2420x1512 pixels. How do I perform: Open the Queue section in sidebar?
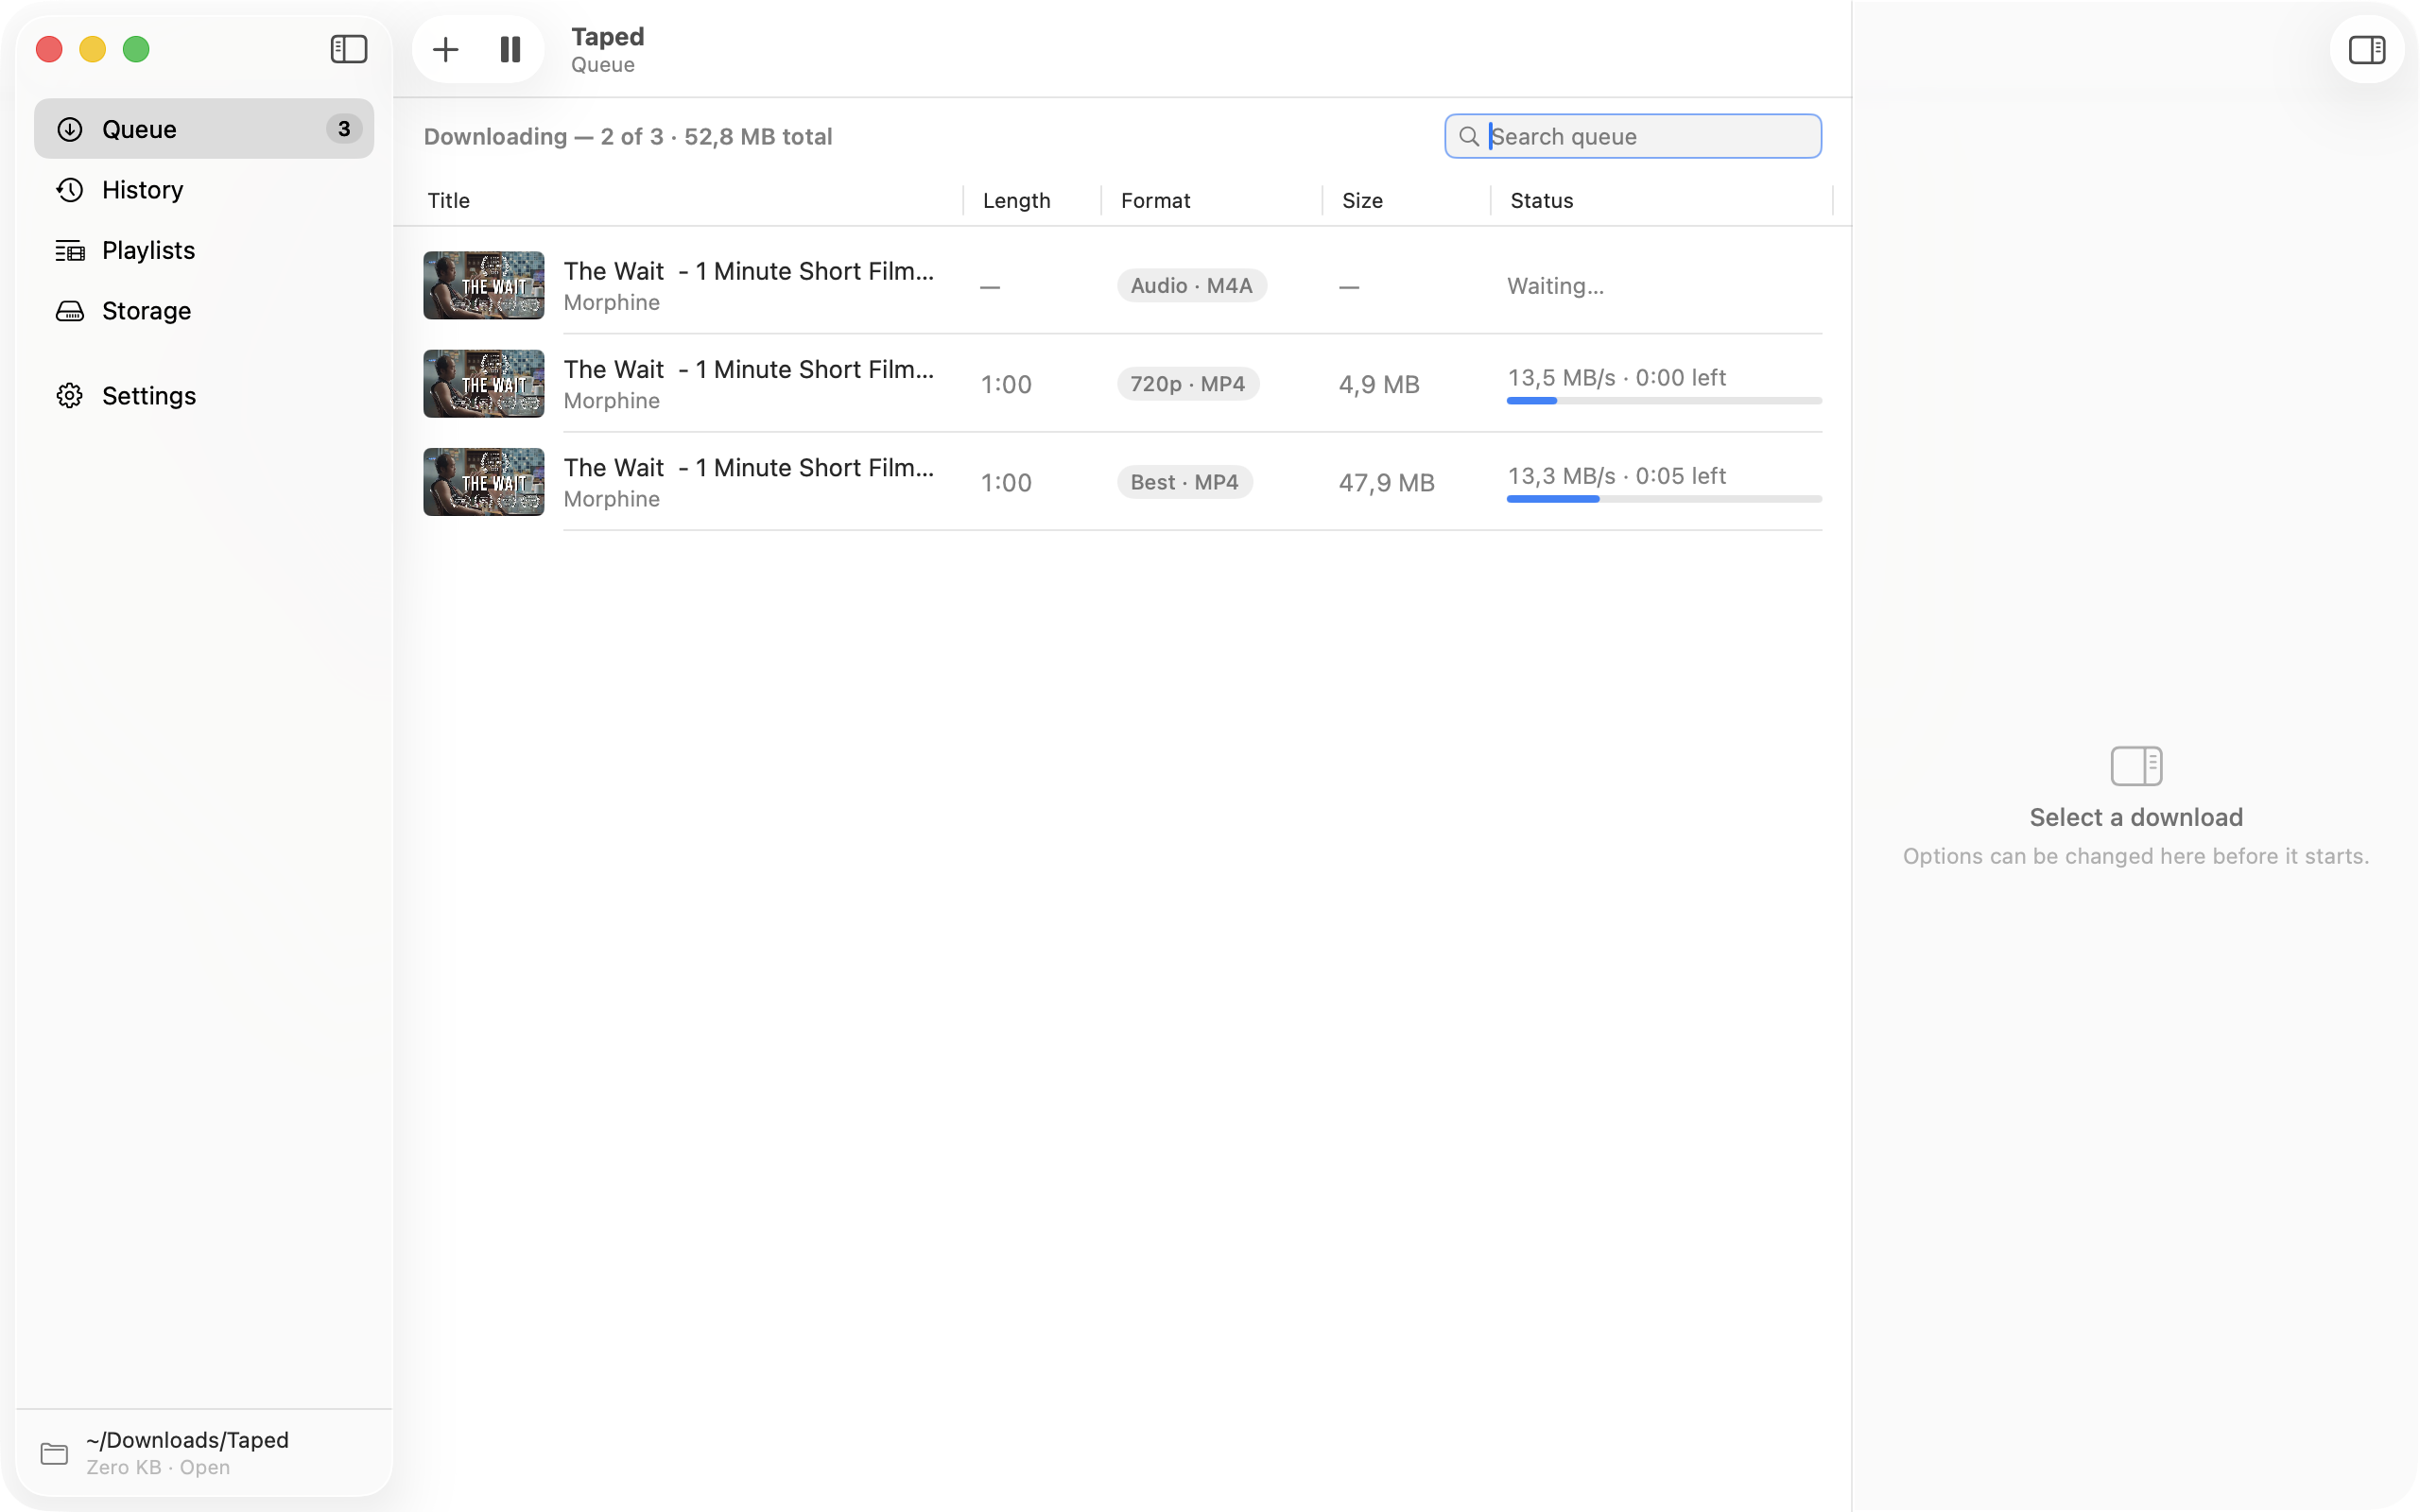204,129
